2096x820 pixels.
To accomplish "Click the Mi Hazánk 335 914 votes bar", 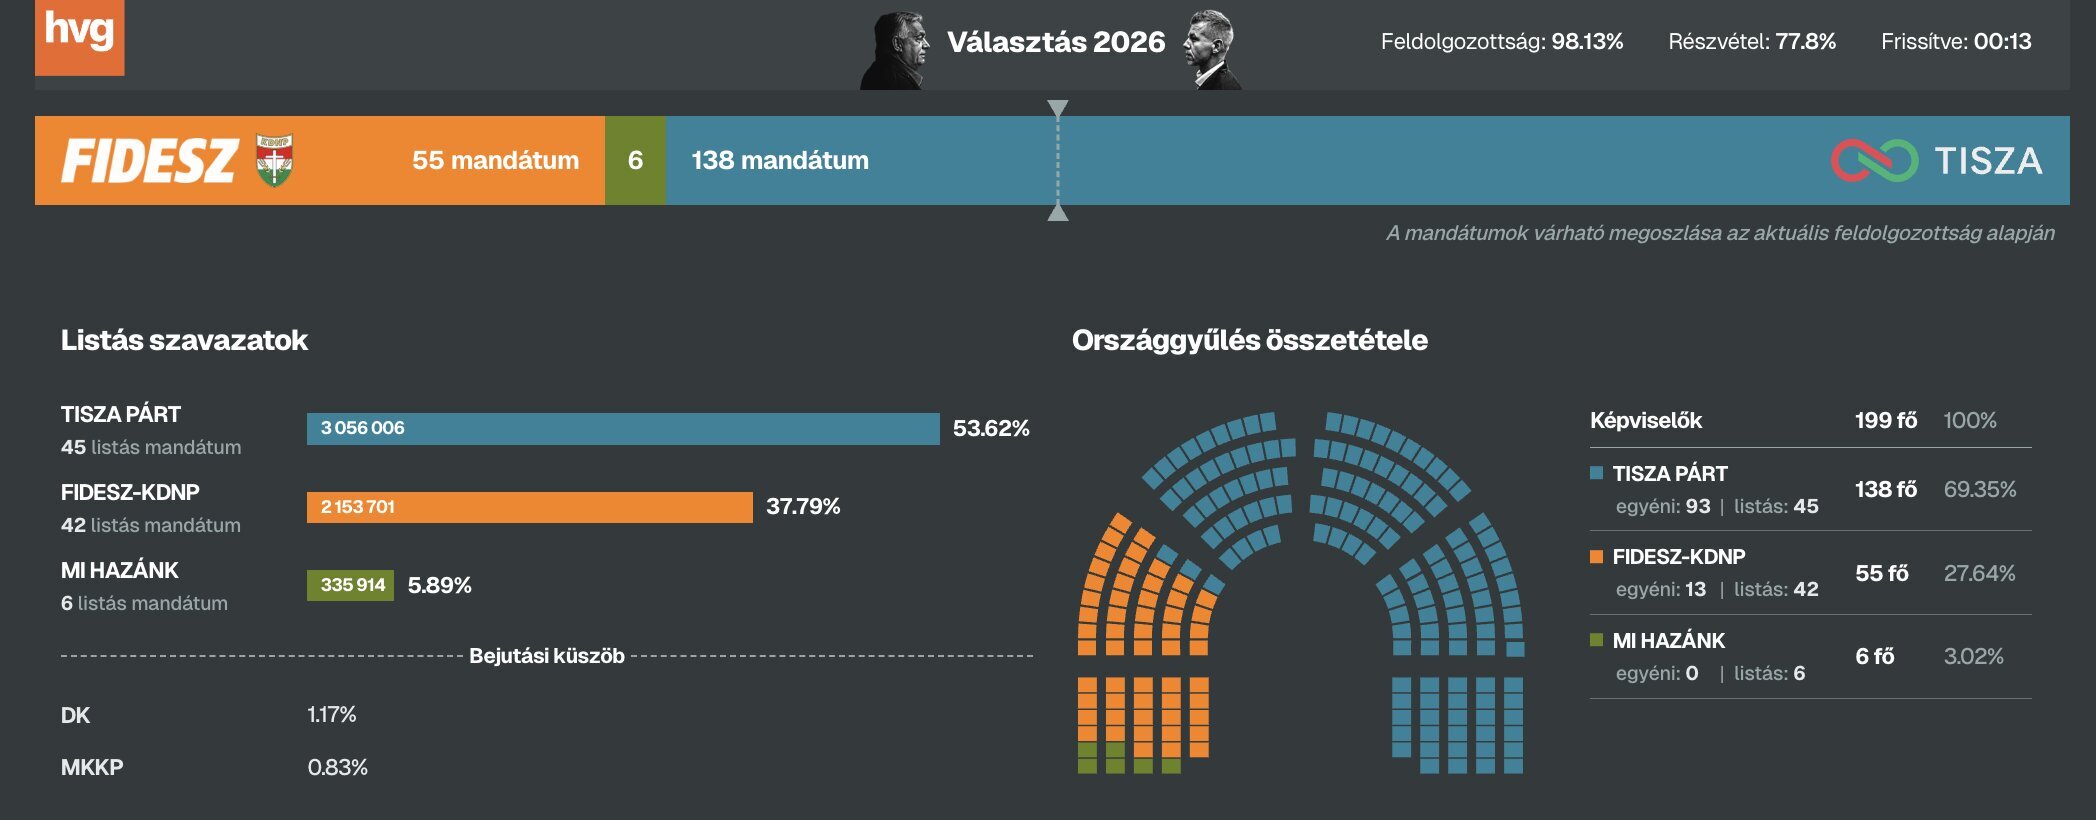I will (350, 585).
